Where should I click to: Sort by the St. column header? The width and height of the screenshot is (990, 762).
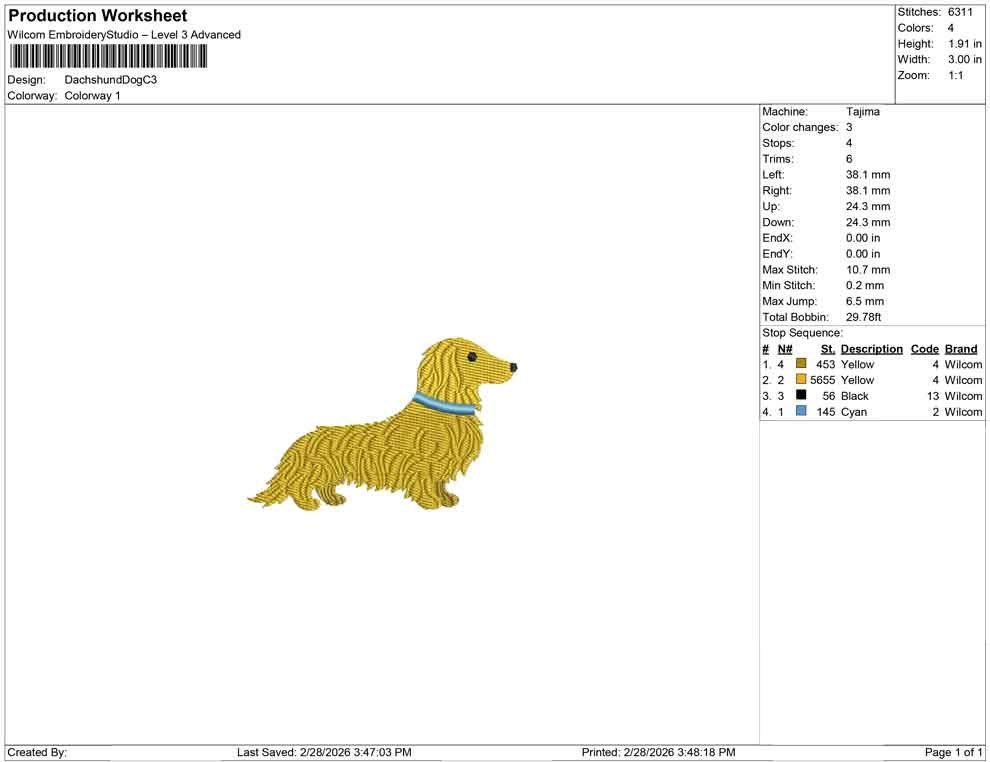[827, 348]
